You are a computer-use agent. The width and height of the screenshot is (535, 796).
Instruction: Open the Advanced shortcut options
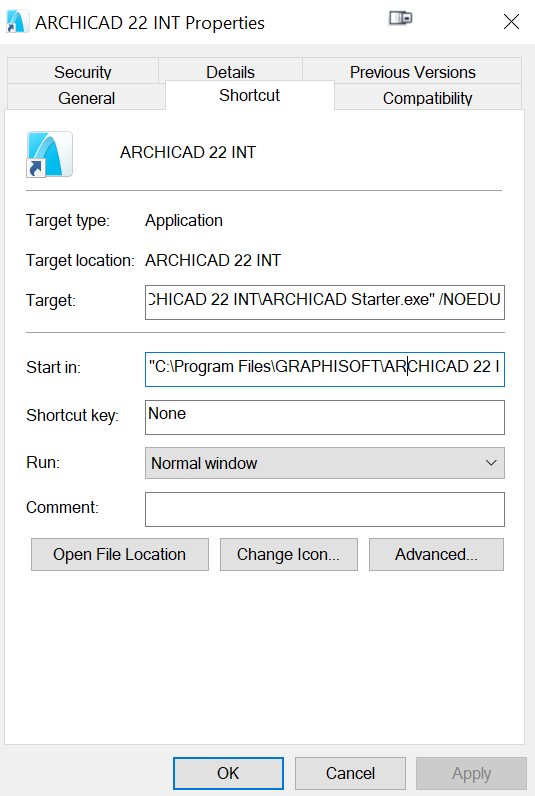[436, 554]
